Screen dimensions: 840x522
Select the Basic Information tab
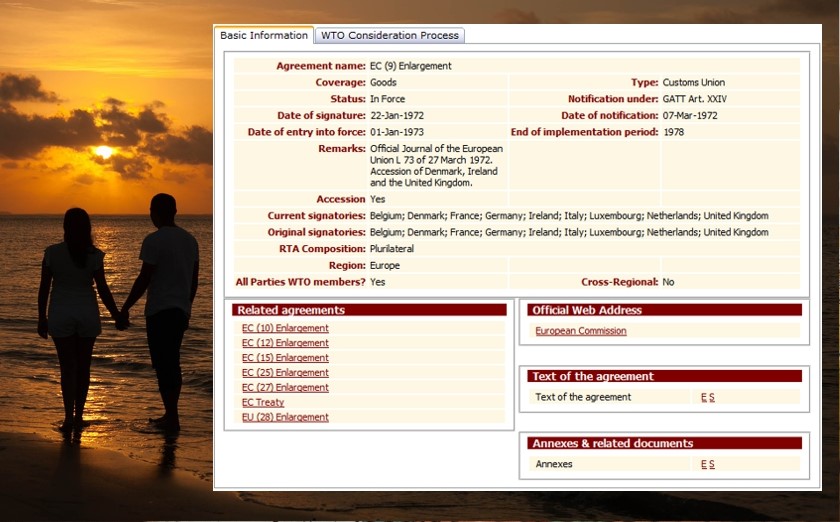point(264,36)
